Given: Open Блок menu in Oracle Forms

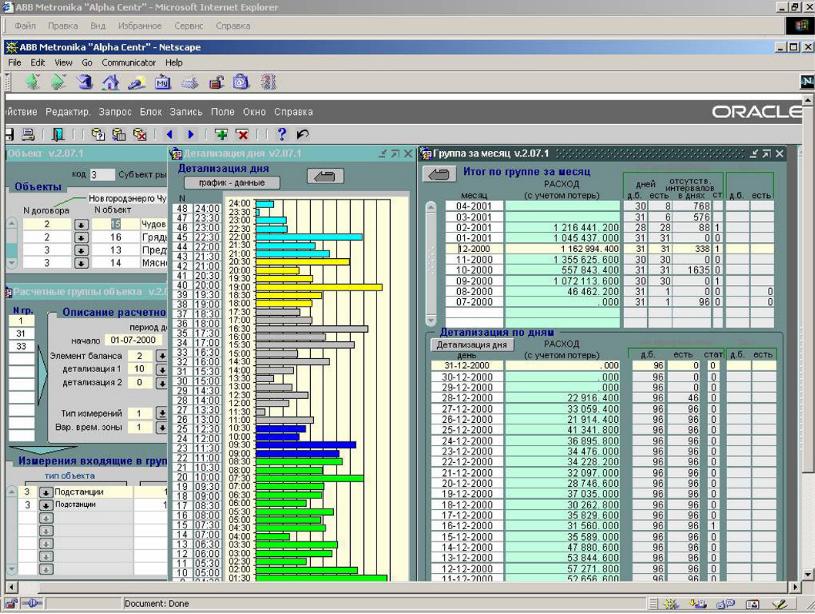Looking at the screenshot, I should coord(151,112).
